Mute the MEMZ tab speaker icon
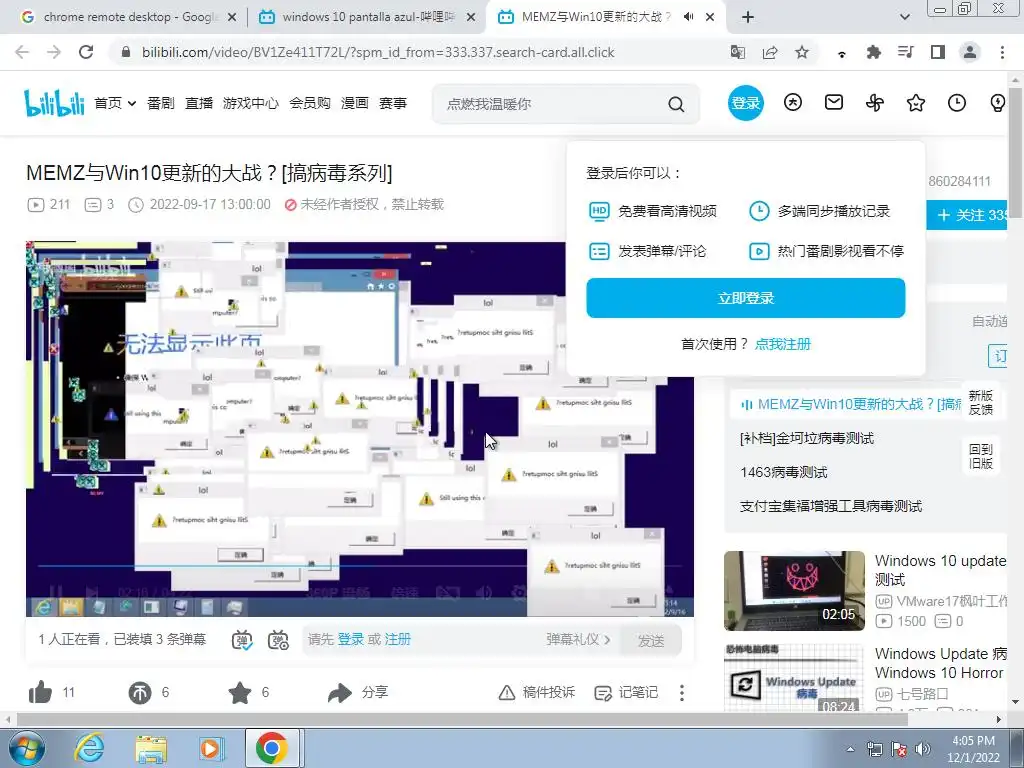The width and height of the screenshot is (1024, 768). (x=688, y=17)
